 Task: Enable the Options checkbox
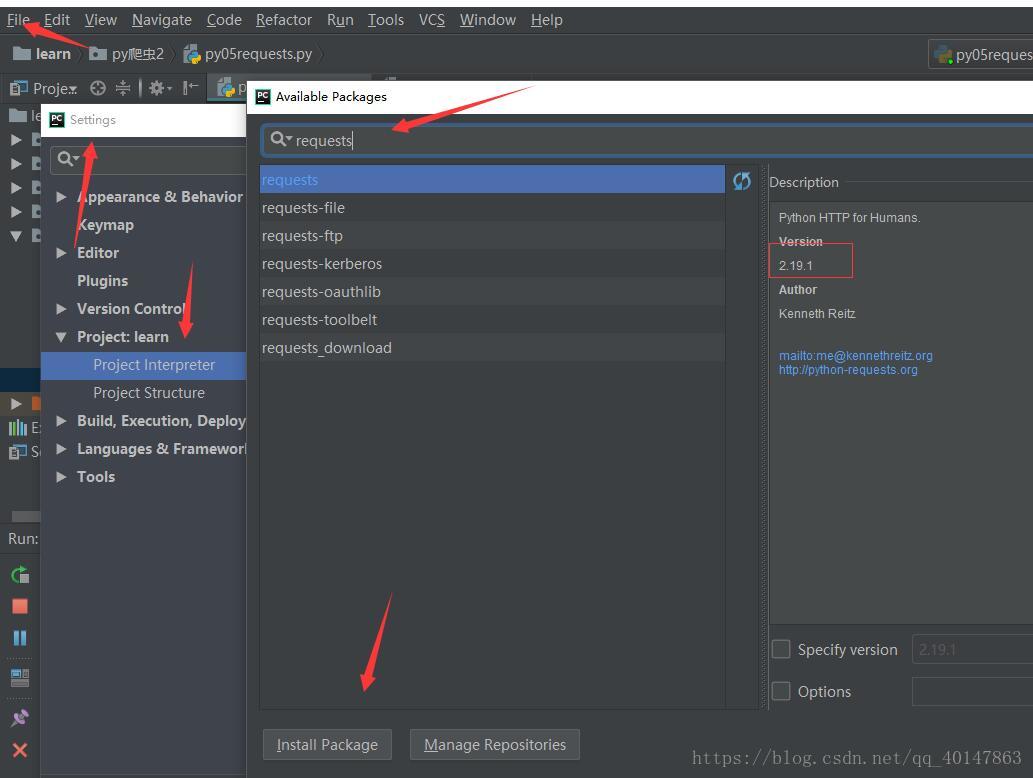point(781,691)
